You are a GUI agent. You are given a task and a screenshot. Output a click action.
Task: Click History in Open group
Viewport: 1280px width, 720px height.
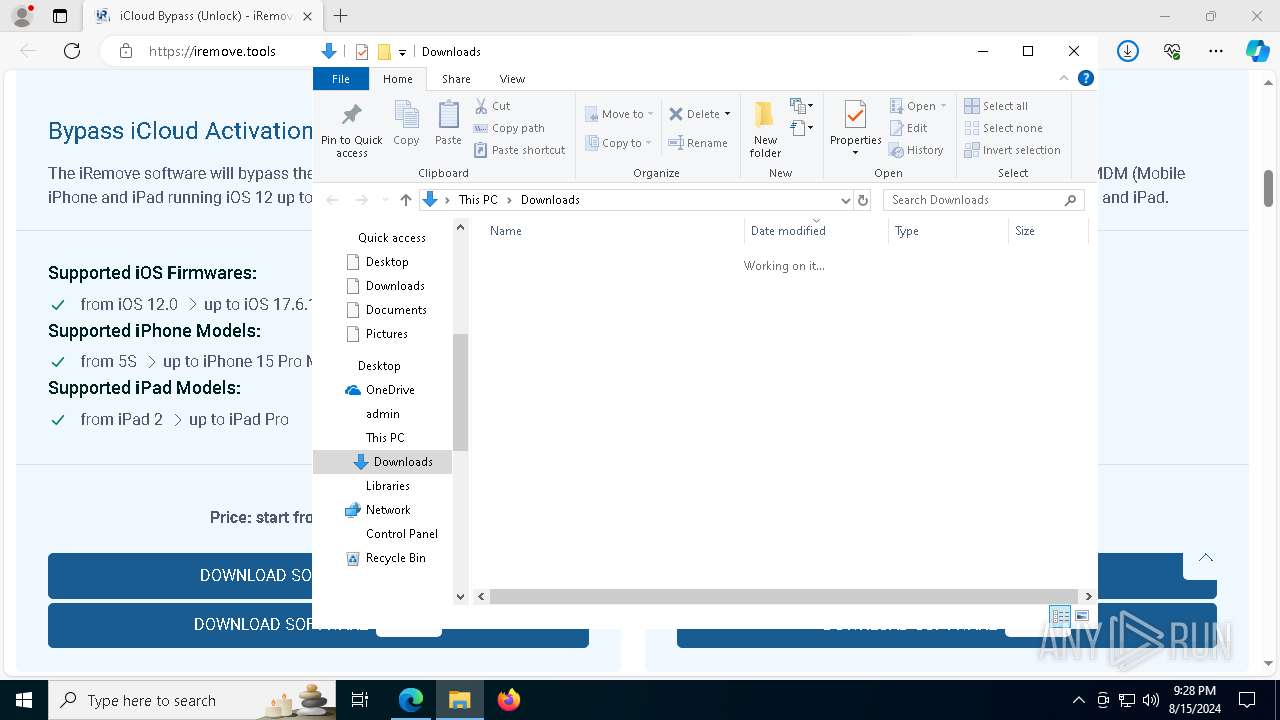(916, 150)
